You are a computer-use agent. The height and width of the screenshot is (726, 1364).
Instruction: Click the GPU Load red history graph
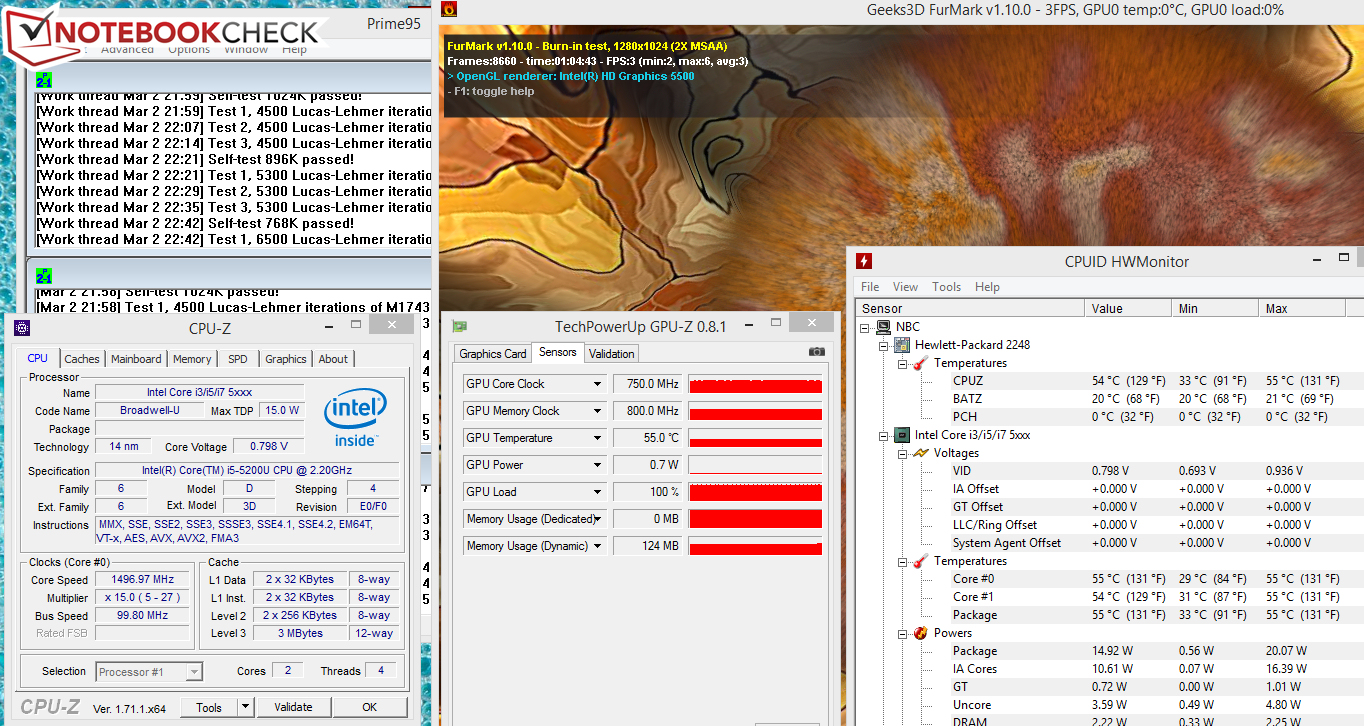coord(755,492)
